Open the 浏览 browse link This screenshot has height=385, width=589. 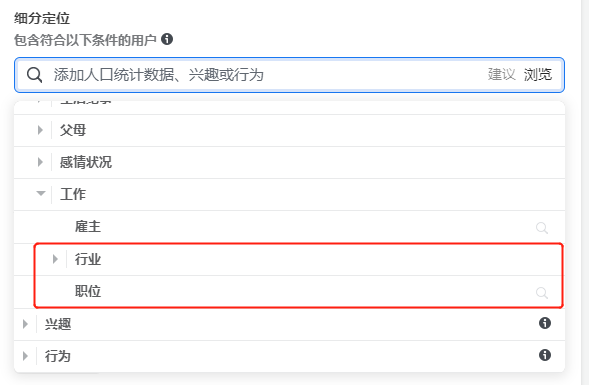pos(538,74)
